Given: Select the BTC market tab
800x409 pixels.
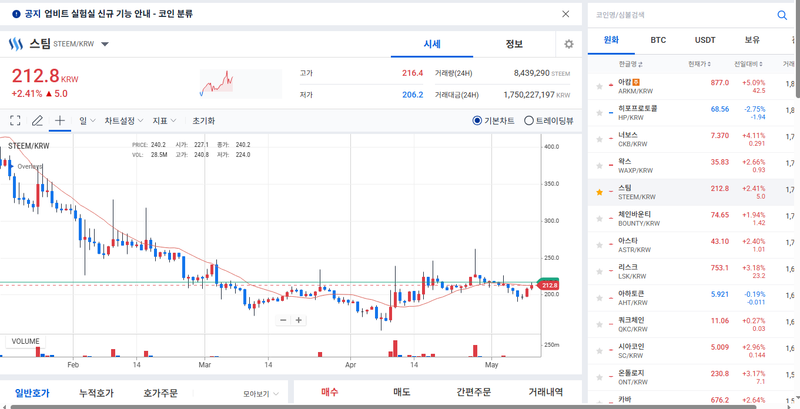Looking at the screenshot, I should (658, 40).
